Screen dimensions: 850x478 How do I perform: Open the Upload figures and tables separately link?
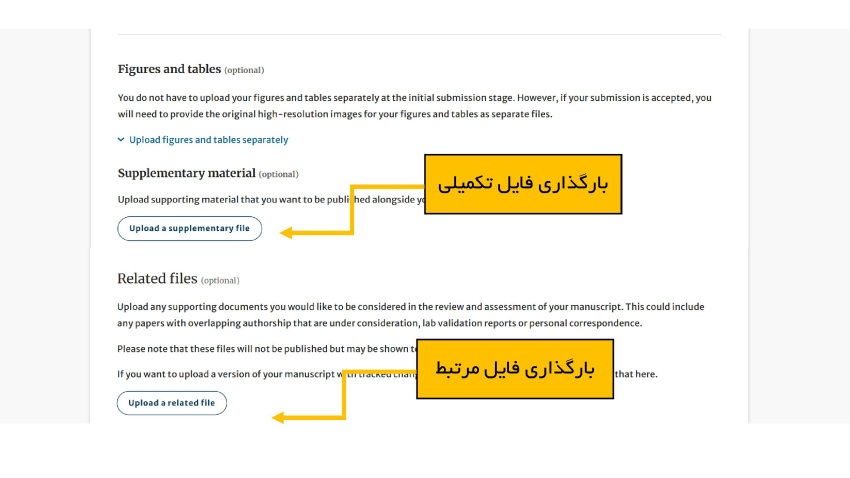pyautogui.click(x=208, y=140)
